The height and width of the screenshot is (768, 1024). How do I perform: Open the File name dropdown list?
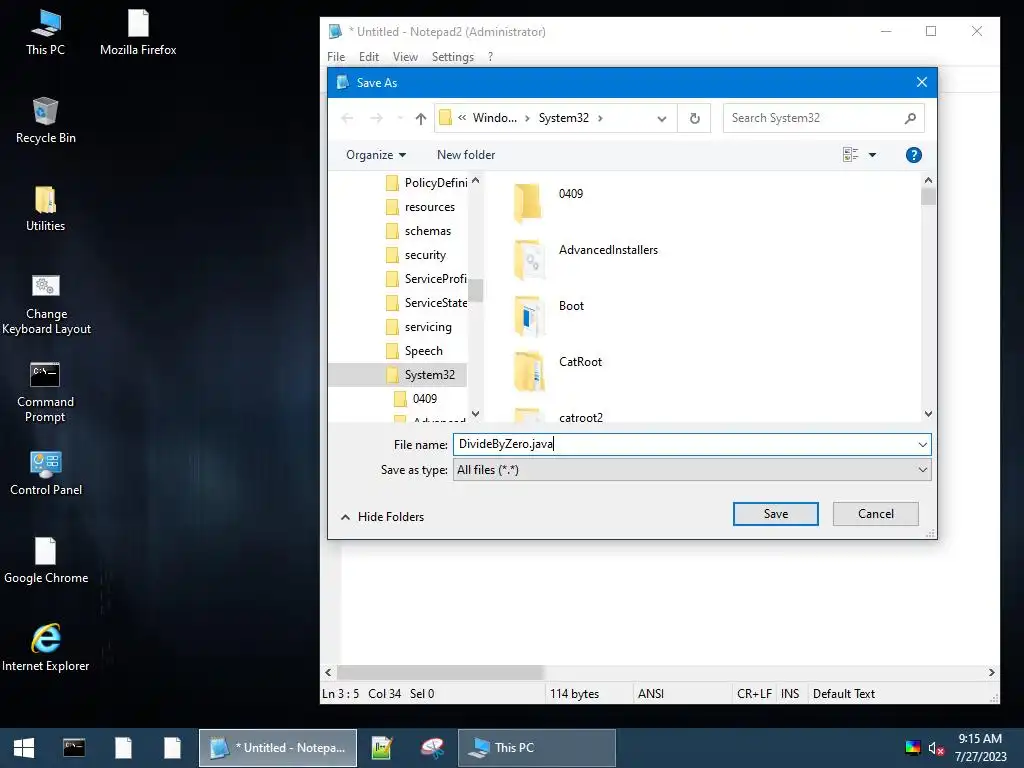(x=922, y=445)
